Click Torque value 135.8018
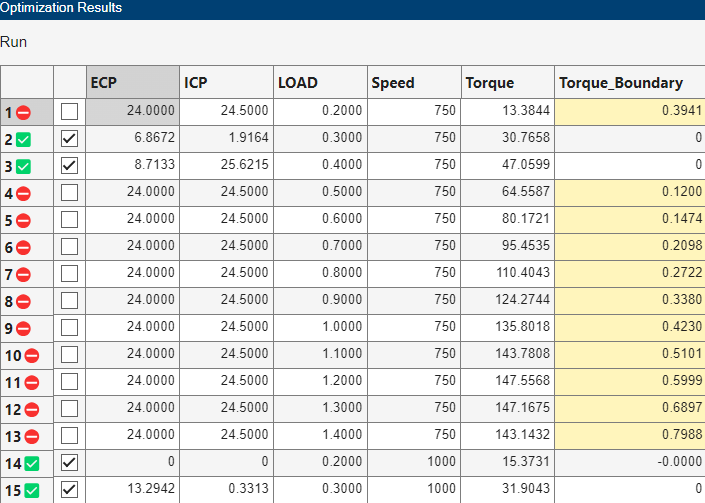The height and width of the screenshot is (503, 705). [523, 326]
